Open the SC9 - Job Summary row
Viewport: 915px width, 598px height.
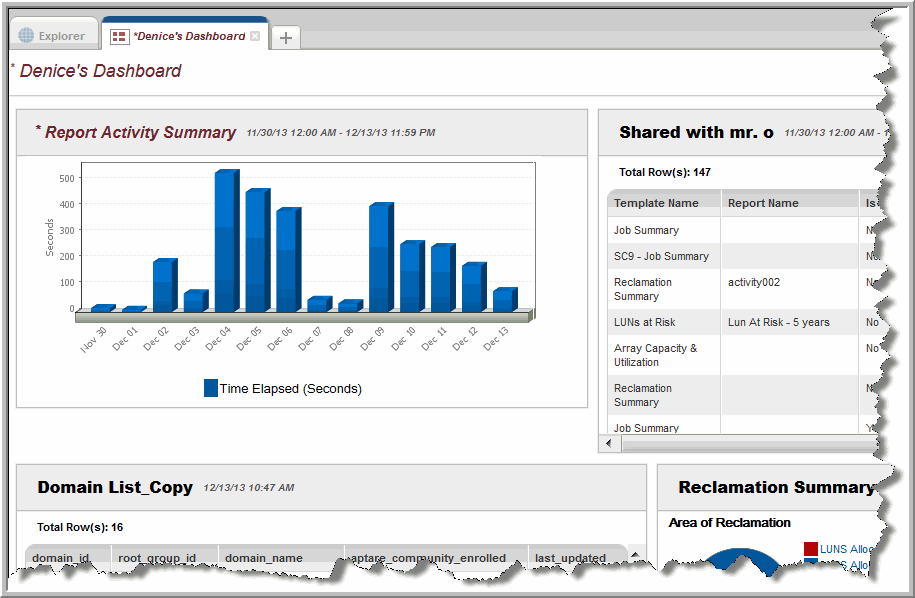pyautogui.click(x=661, y=256)
